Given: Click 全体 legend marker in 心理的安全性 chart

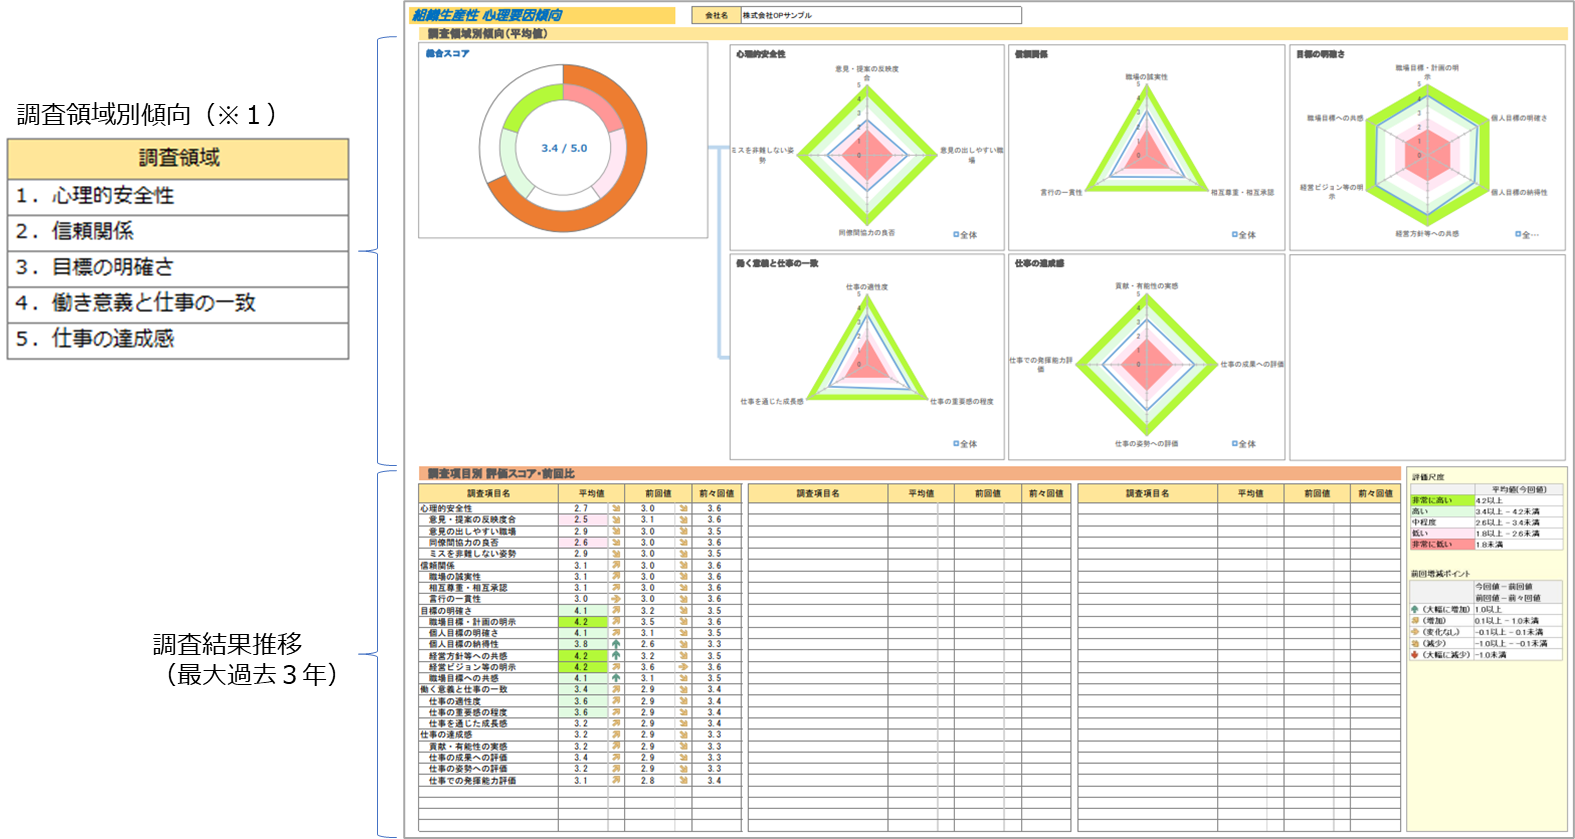Looking at the screenshot, I should 956,235.
